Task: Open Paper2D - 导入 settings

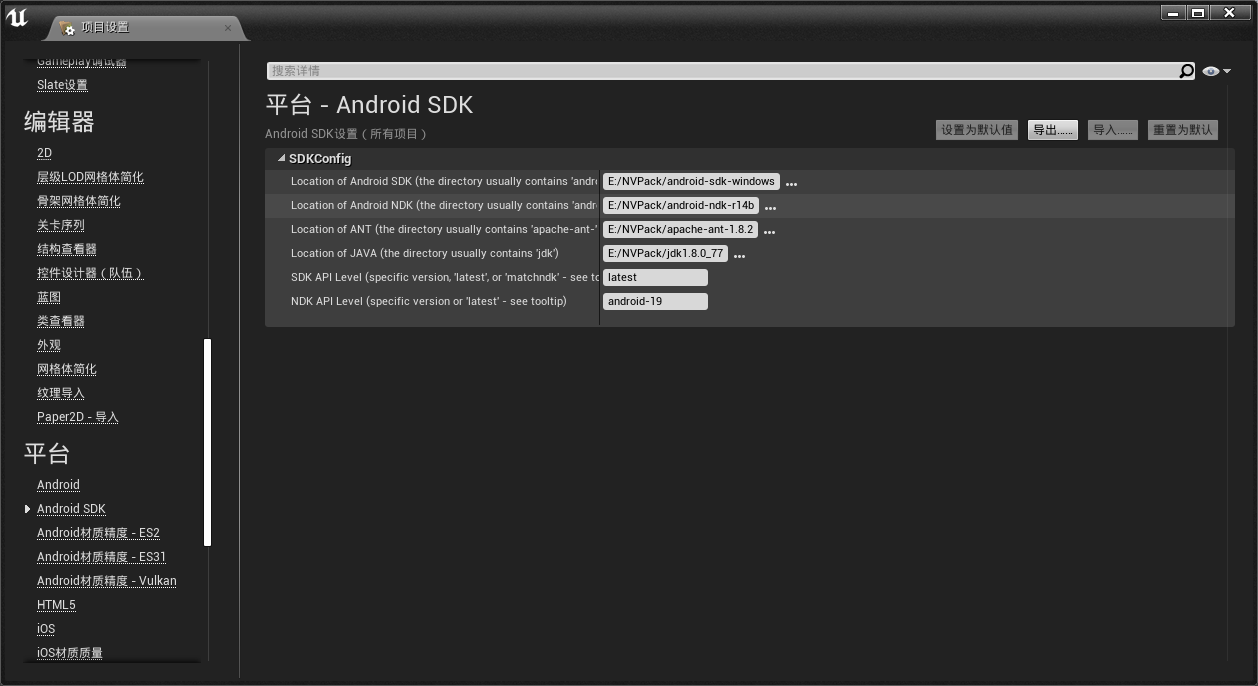Action: [x=78, y=417]
